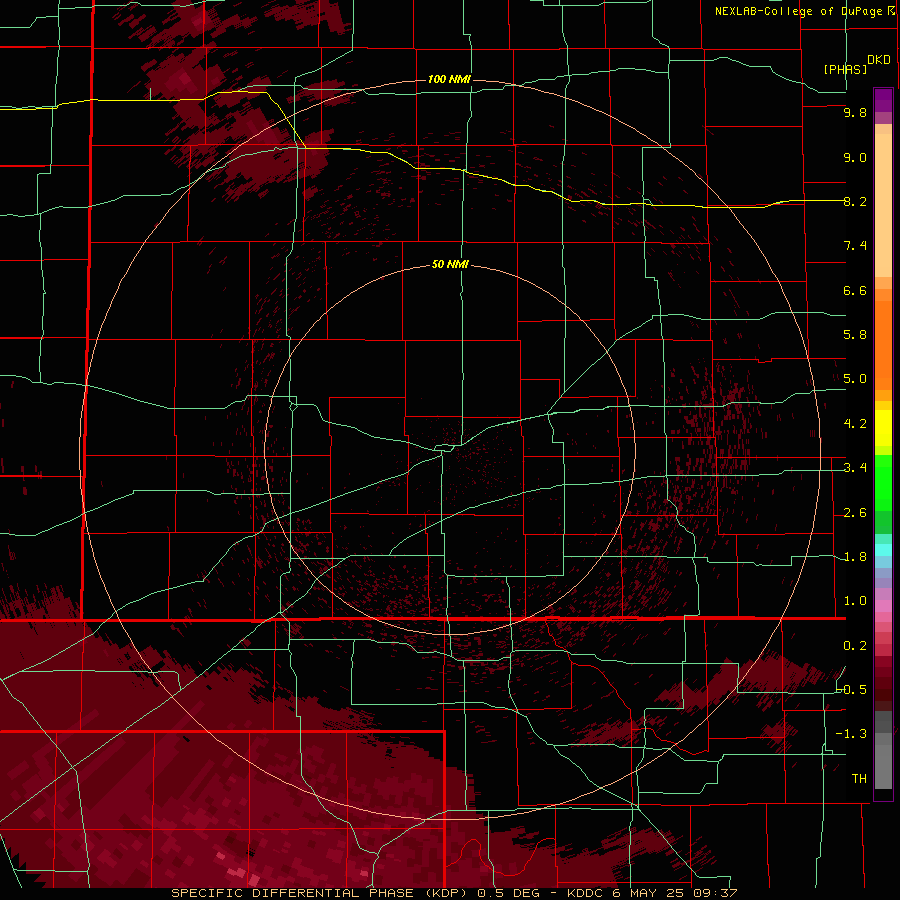Click the KDDC station identifier in the caption
The height and width of the screenshot is (900, 900).
[x=586, y=893]
